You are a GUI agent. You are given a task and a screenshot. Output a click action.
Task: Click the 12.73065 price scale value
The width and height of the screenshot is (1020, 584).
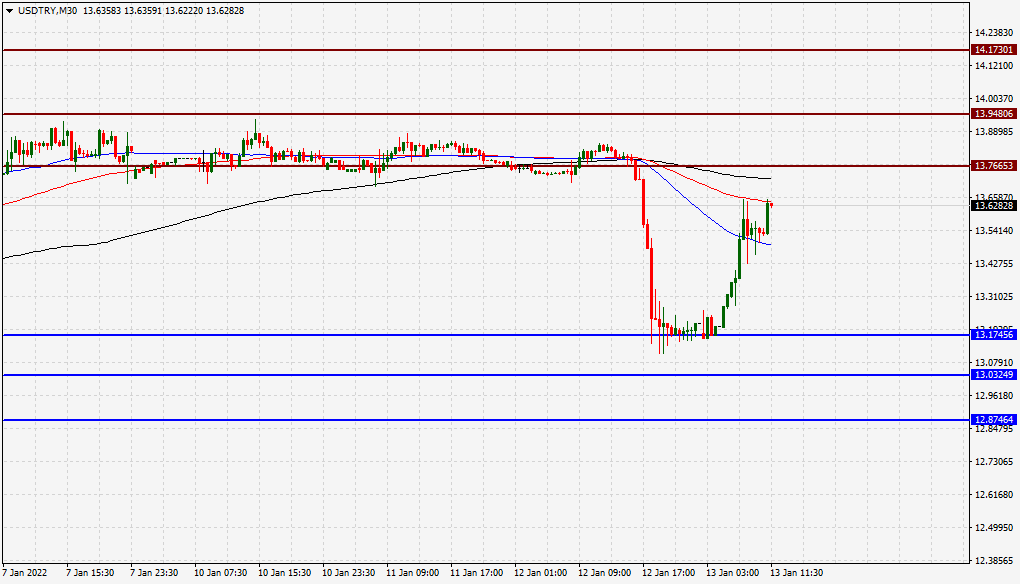(x=993, y=462)
